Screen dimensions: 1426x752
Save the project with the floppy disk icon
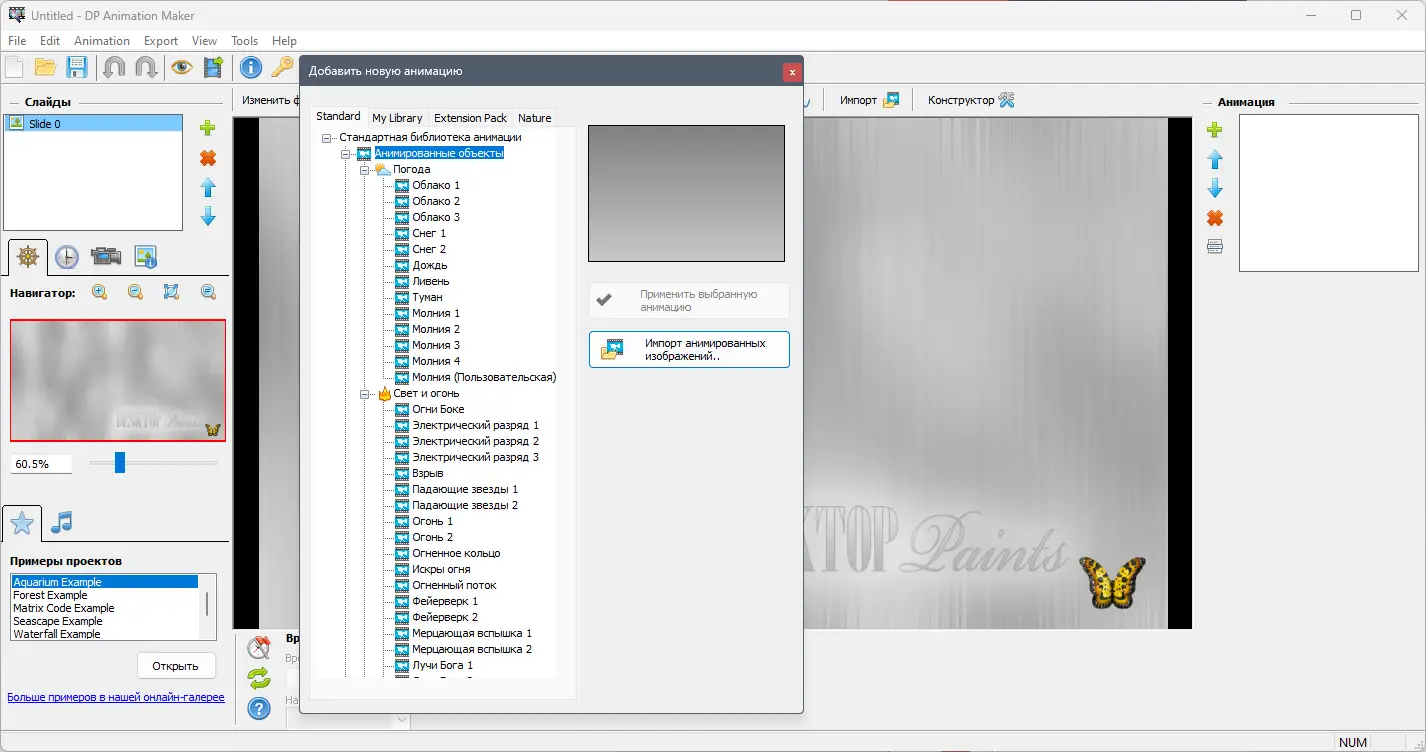76,67
